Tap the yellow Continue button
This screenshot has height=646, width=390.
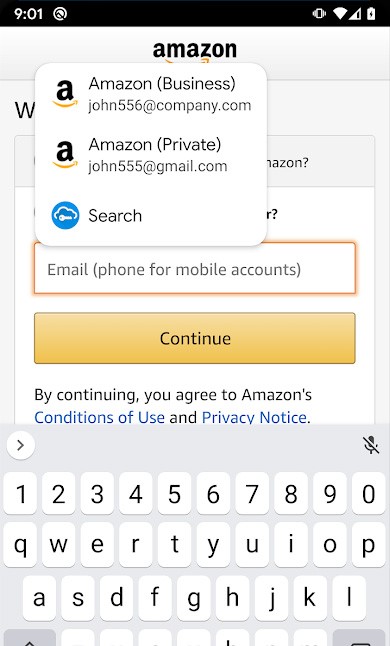click(x=195, y=338)
